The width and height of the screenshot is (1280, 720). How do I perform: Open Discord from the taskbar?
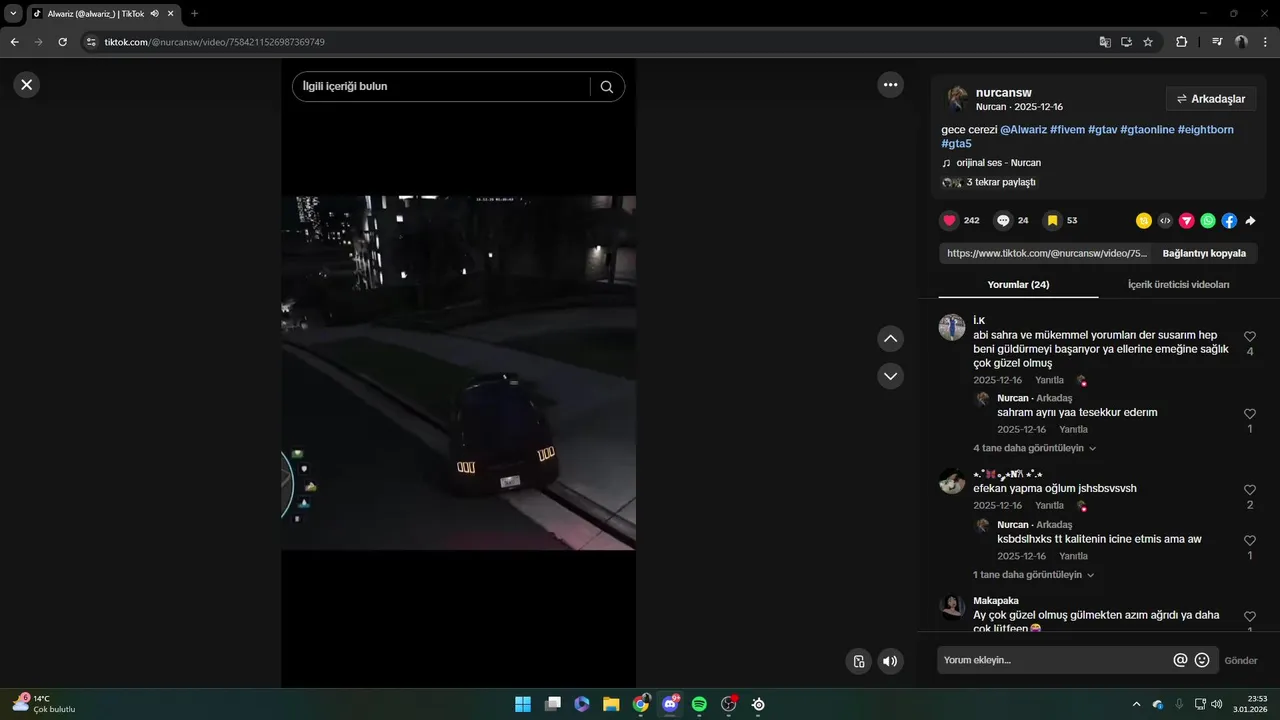(670, 704)
